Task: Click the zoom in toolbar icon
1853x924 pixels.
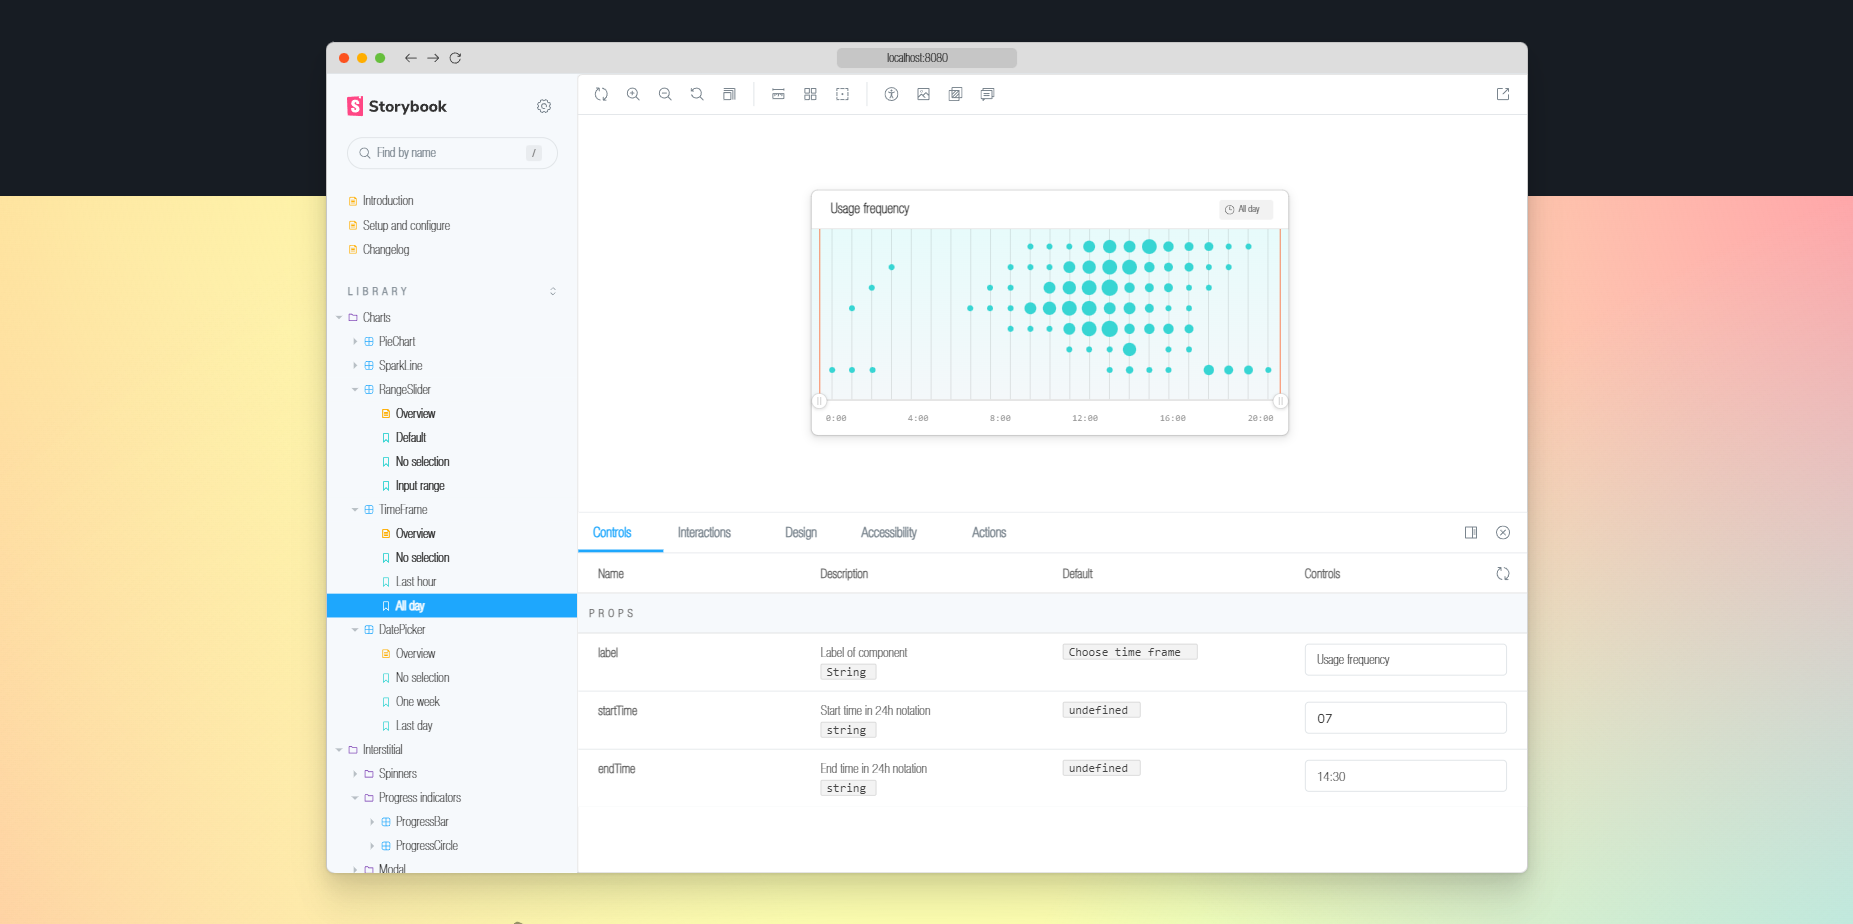Action: click(633, 94)
